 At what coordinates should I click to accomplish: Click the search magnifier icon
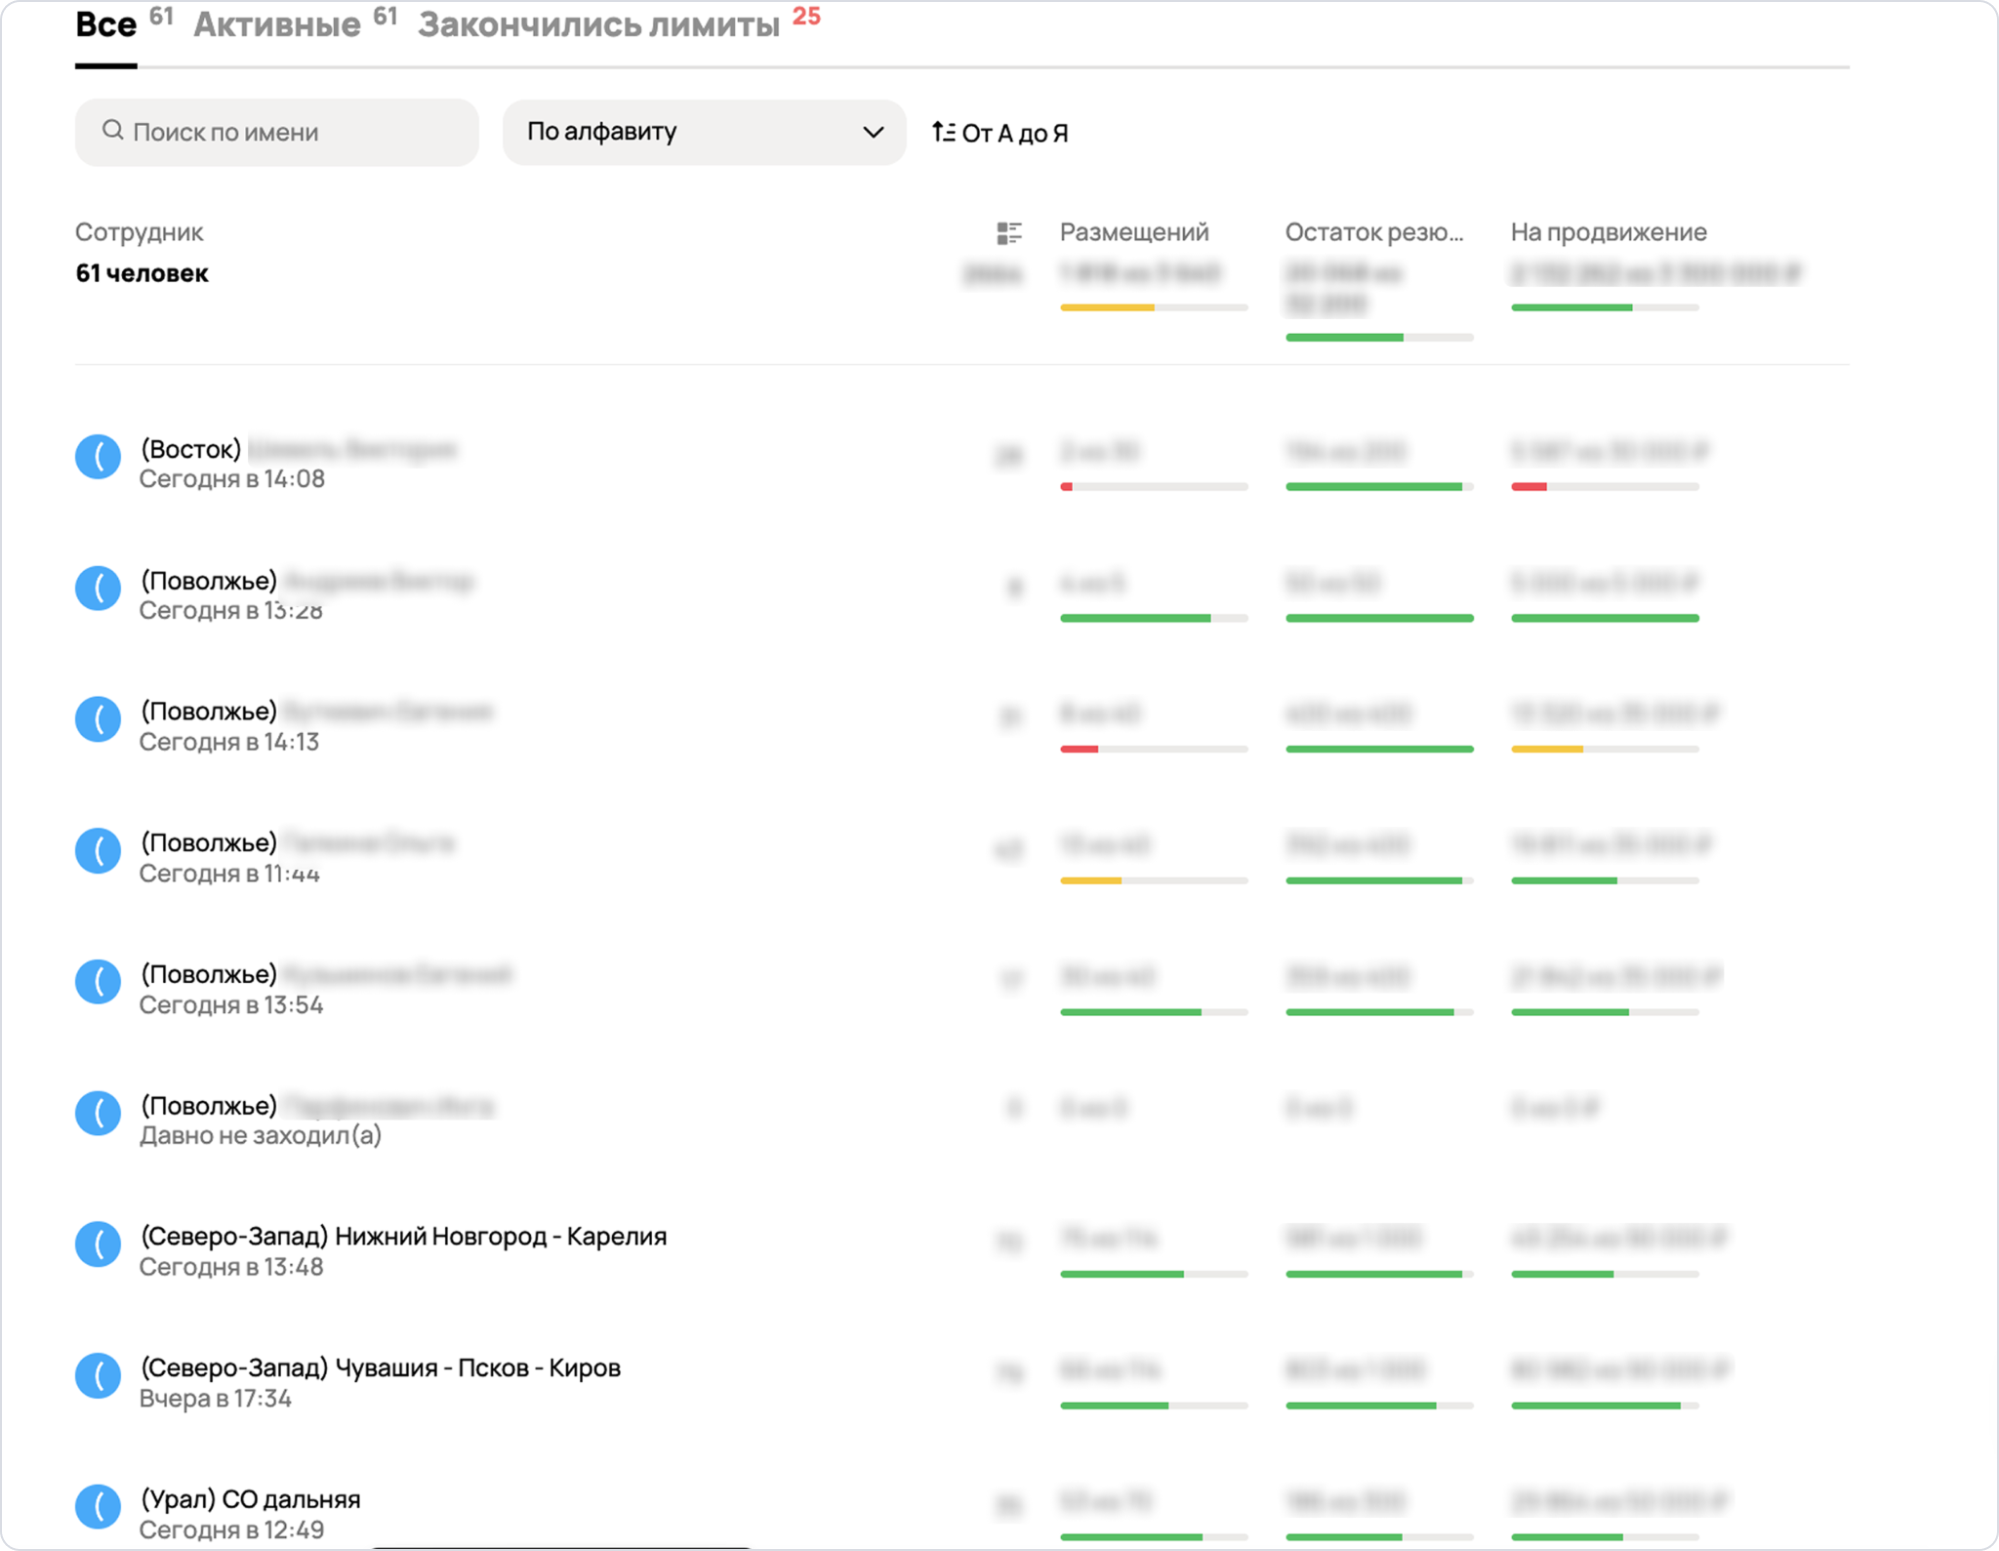[113, 131]
